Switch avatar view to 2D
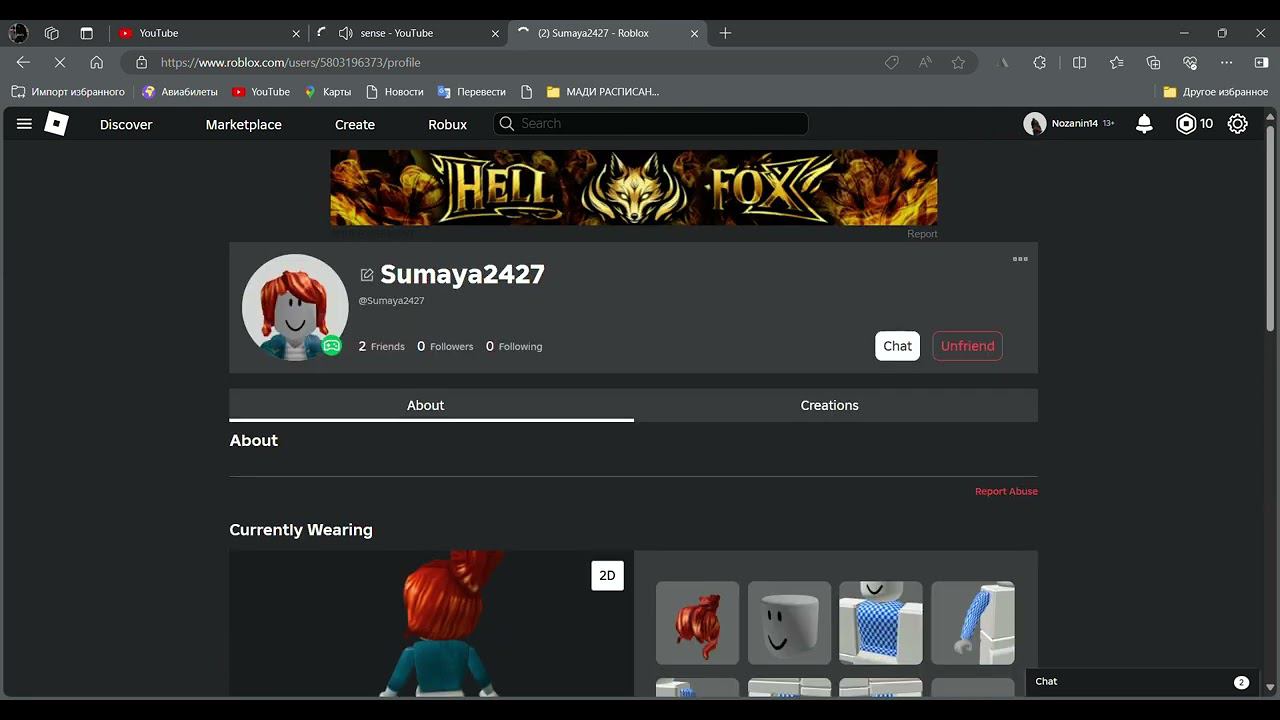Screen dimensions: 1280x720 click(x=607, y=575)
